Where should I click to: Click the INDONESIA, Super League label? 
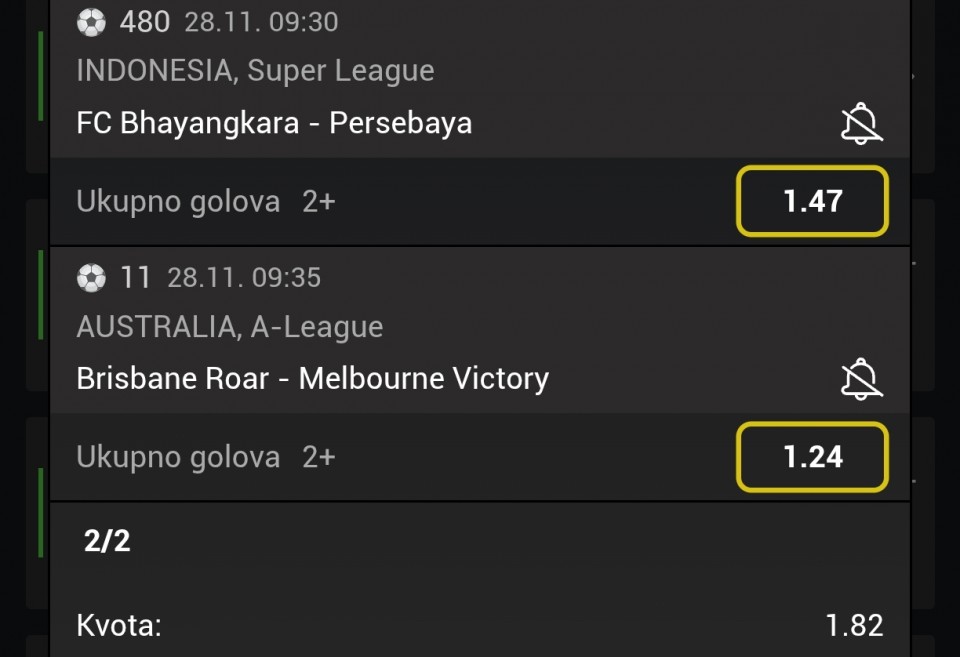(255, 71)
